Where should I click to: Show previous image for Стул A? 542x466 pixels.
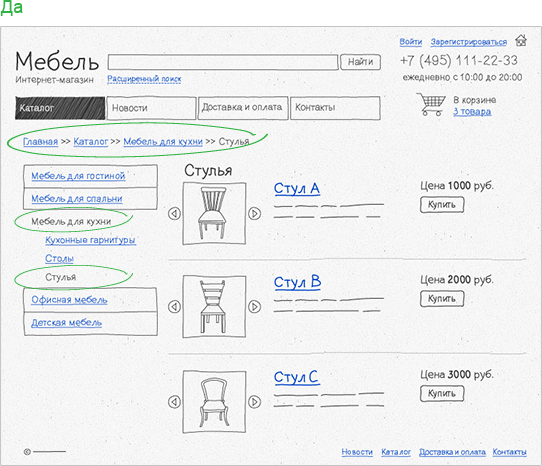click(174, 213)
